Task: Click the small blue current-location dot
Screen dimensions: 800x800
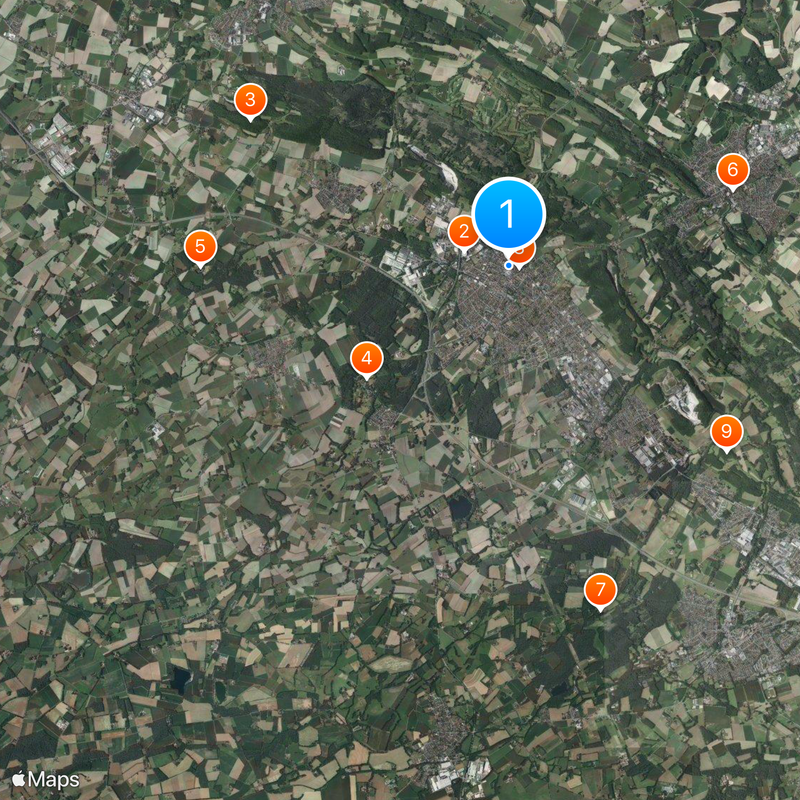Action: 508,265
